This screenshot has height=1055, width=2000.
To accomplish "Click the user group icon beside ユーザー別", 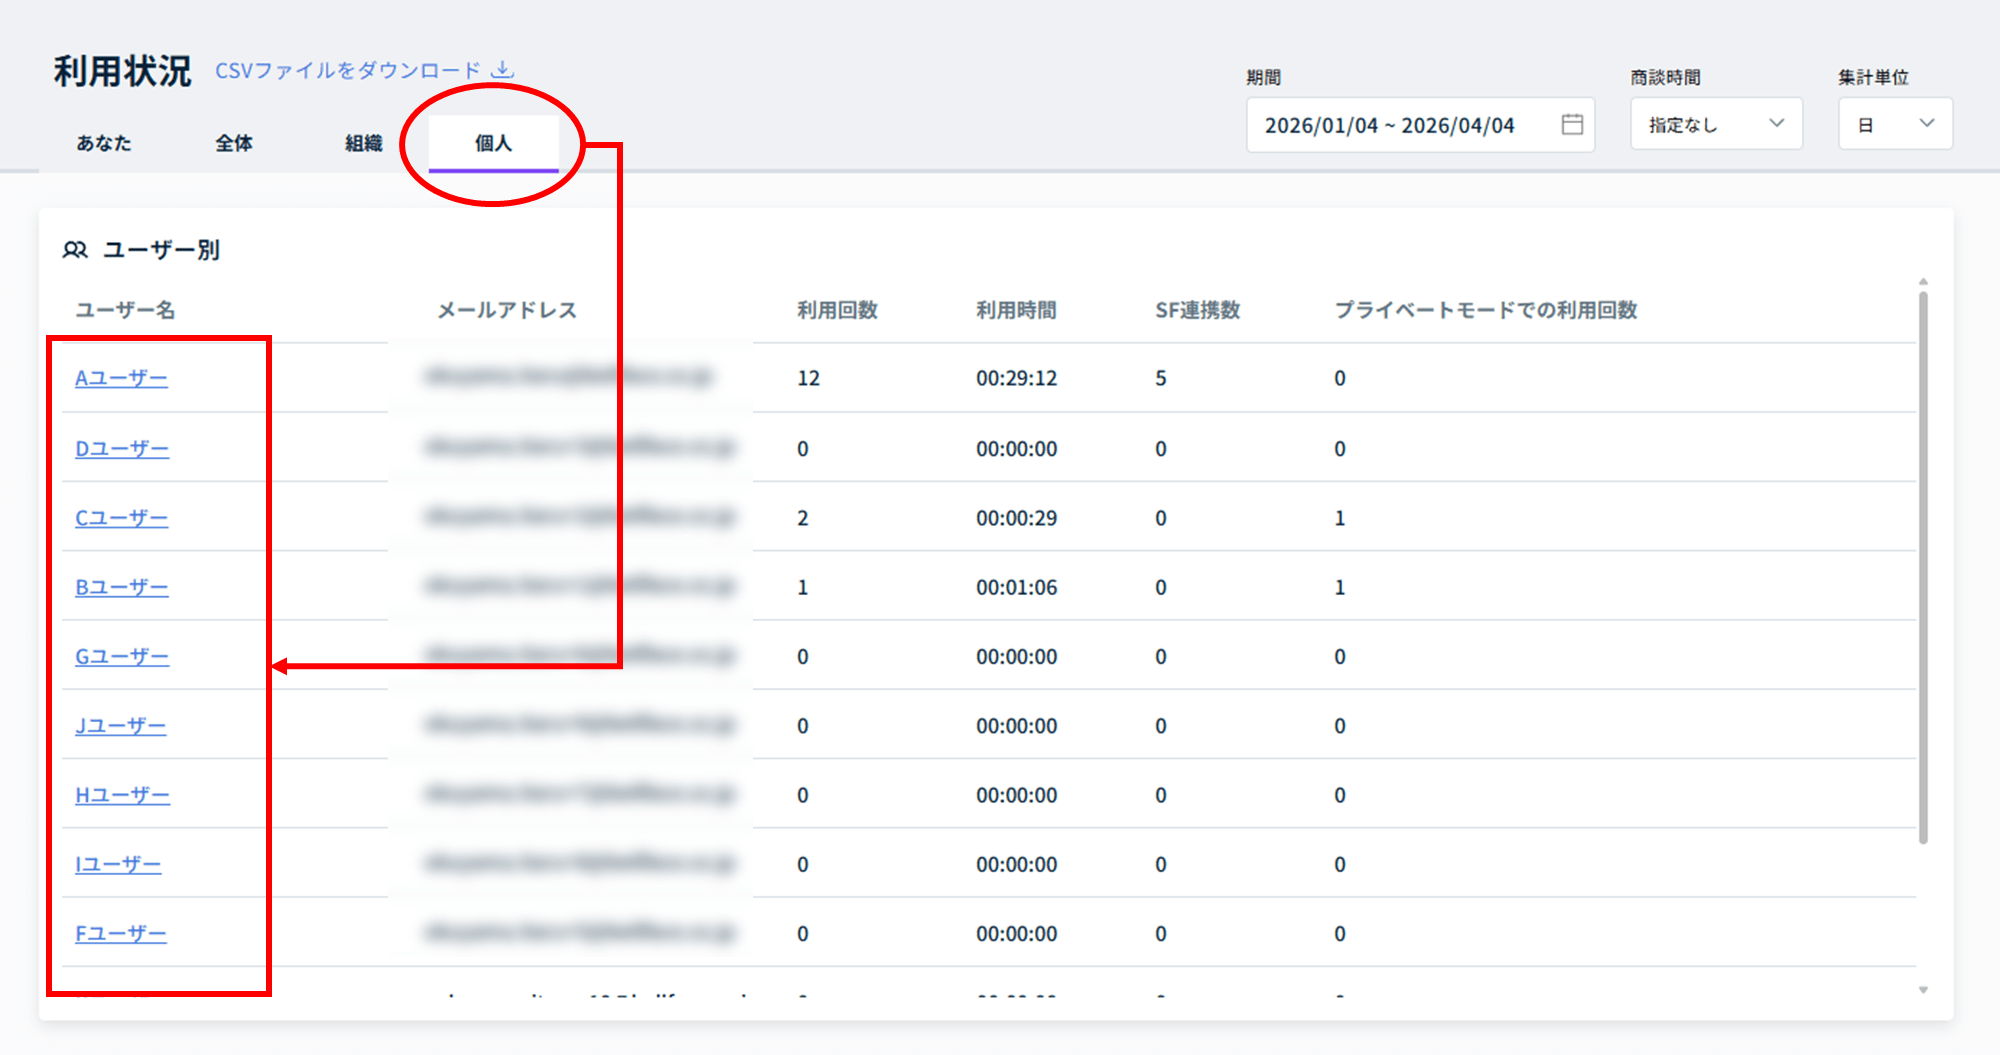I will point(75,250).
